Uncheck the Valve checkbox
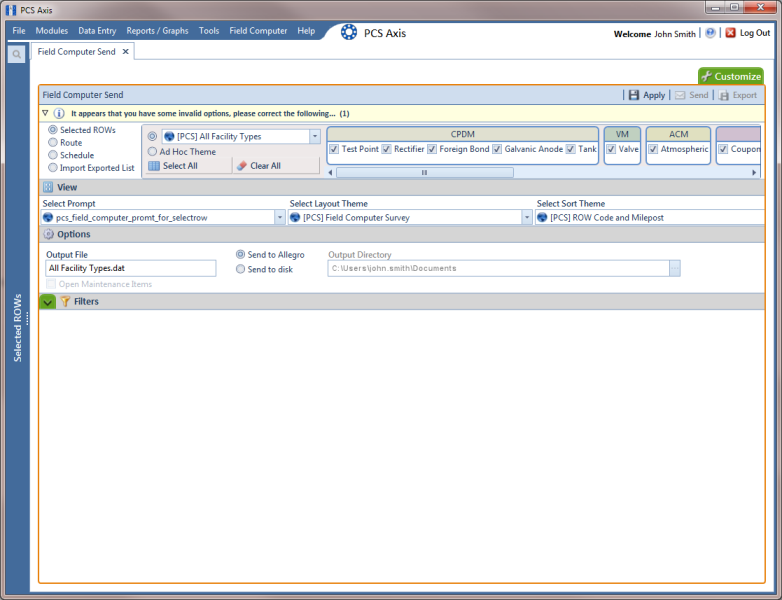The width and height of the screenshot is (782, 600). coord(611,149)
